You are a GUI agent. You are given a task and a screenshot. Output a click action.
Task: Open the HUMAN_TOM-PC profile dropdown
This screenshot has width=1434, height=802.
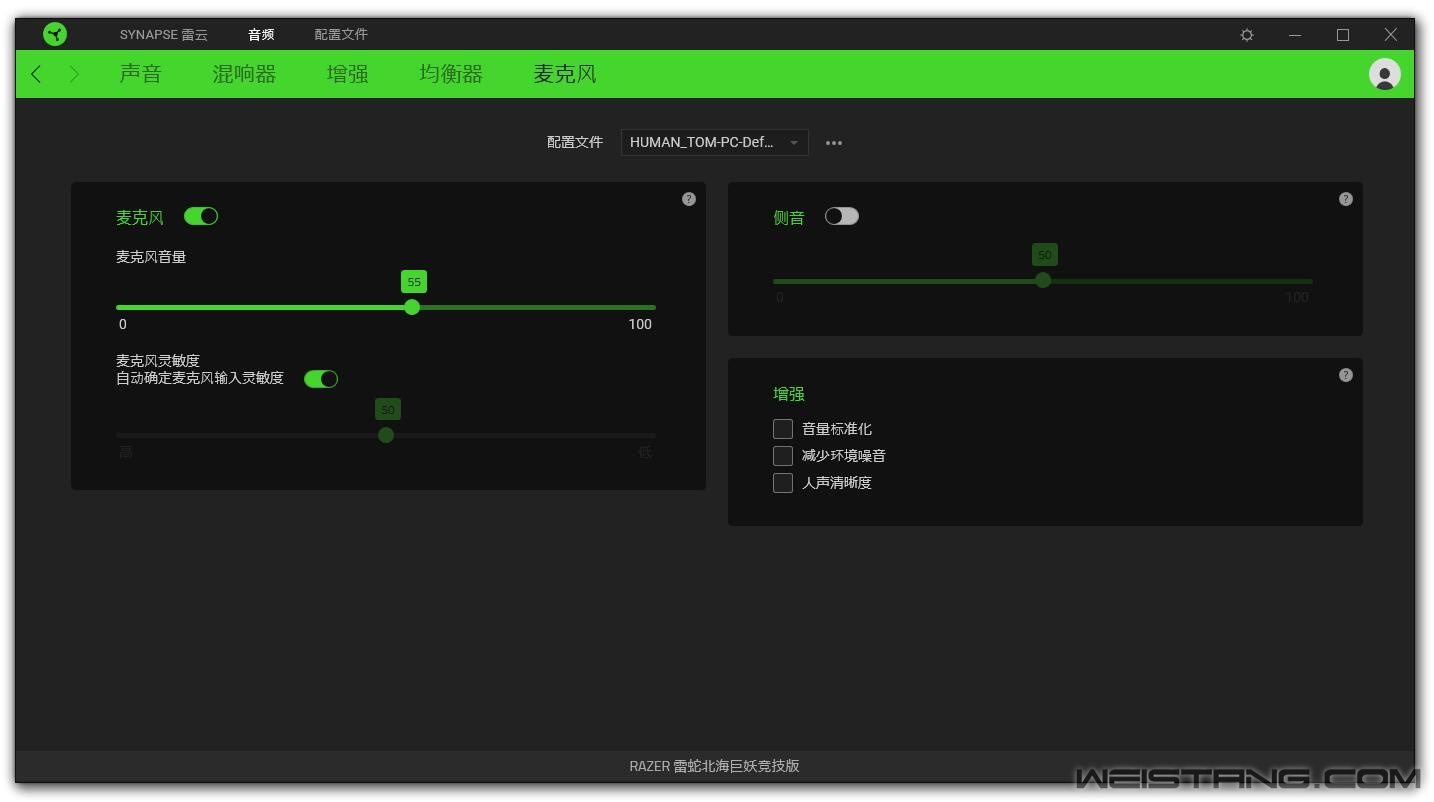pos(714,143)
